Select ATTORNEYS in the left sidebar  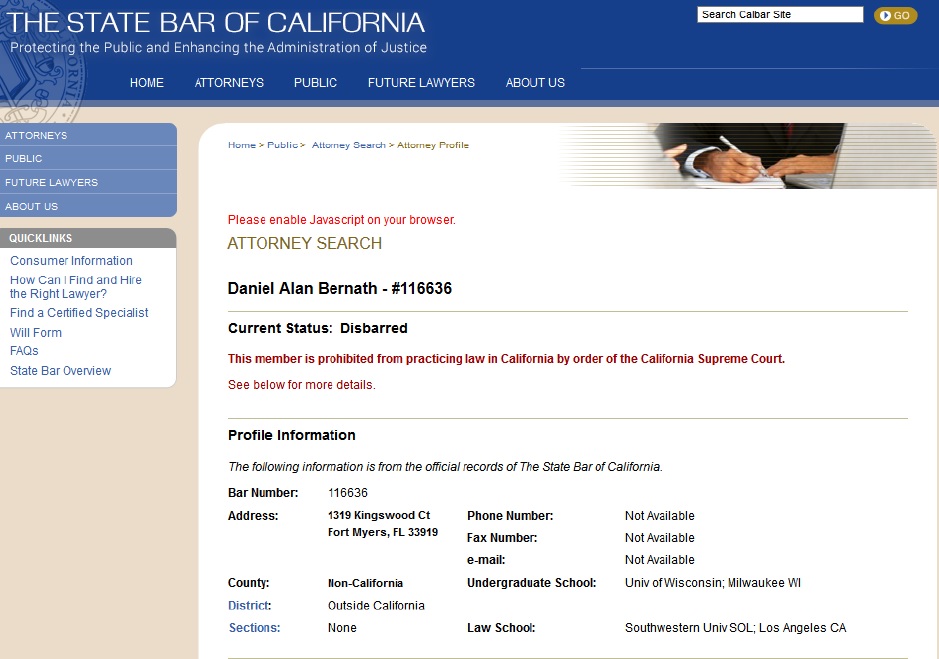pyautogui.click(x=36, y=135)
